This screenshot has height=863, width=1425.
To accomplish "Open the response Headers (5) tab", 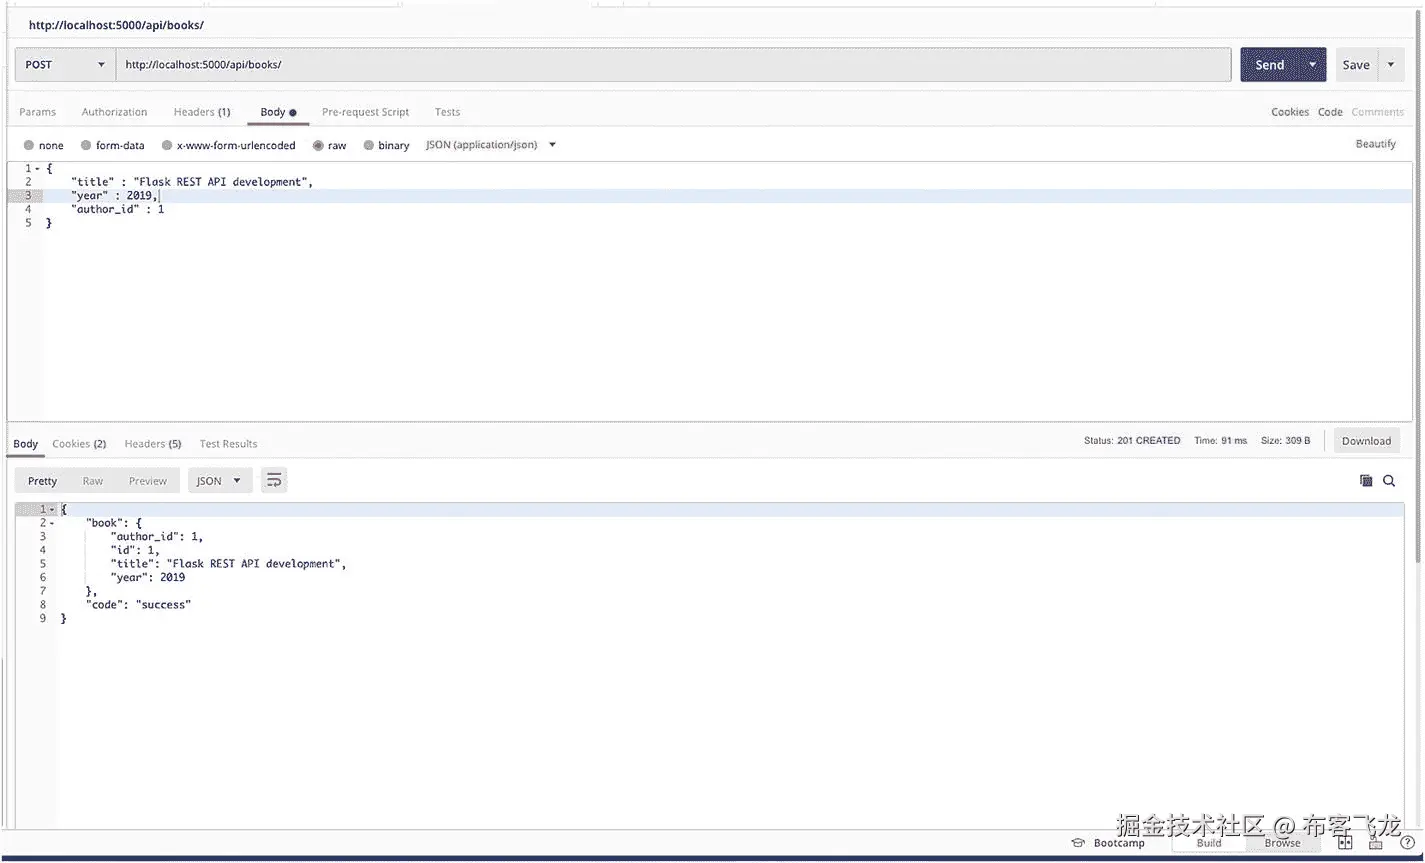I will [152, 443].
